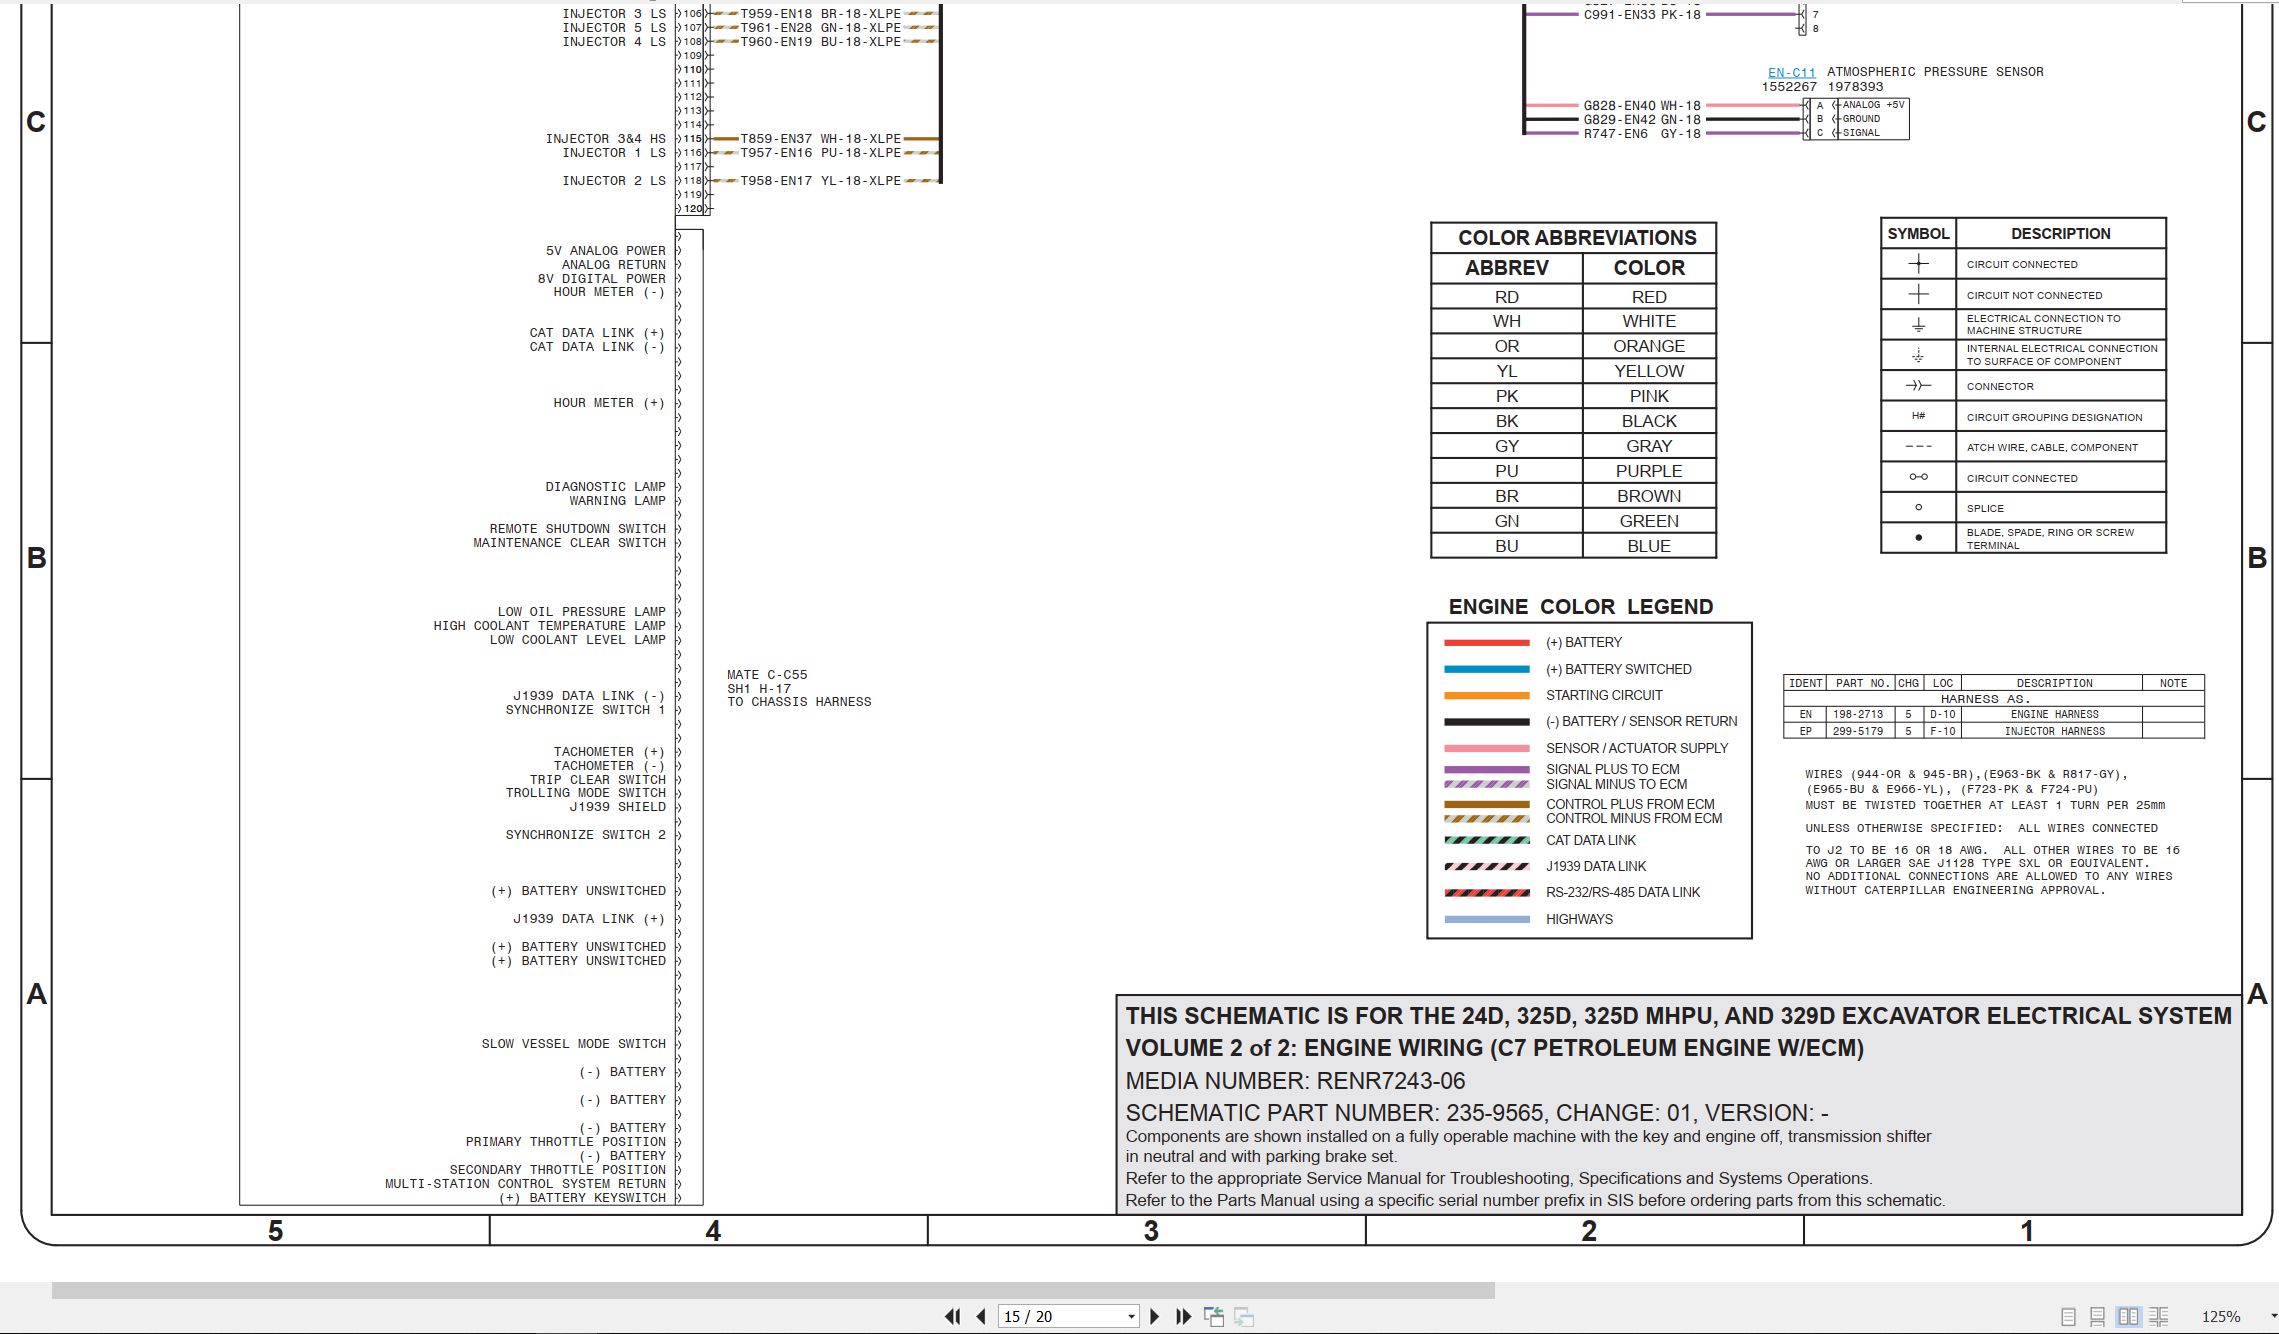The image size is (2279, 1334).
Task: Click the 'CAT DATA LINK (+)' pin label
Action: point(597,333)
